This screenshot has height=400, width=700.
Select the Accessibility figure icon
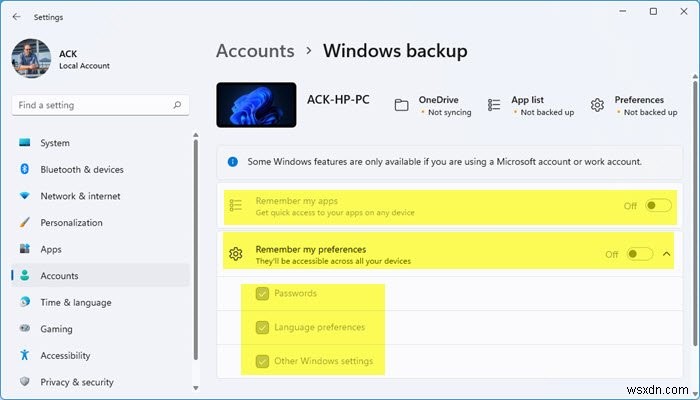click(x=25, y=355)
